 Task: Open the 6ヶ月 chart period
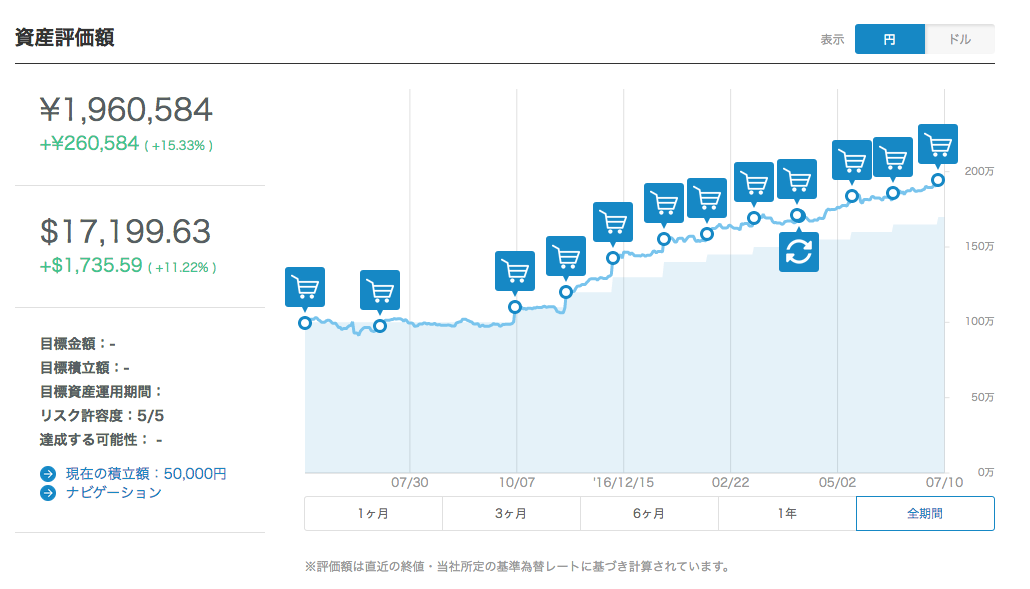649,513
